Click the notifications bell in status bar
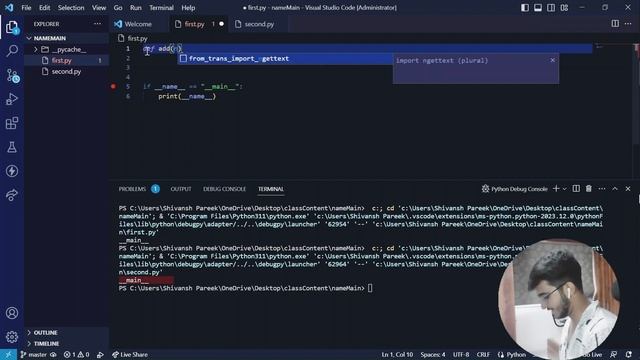 pos(629,355)
